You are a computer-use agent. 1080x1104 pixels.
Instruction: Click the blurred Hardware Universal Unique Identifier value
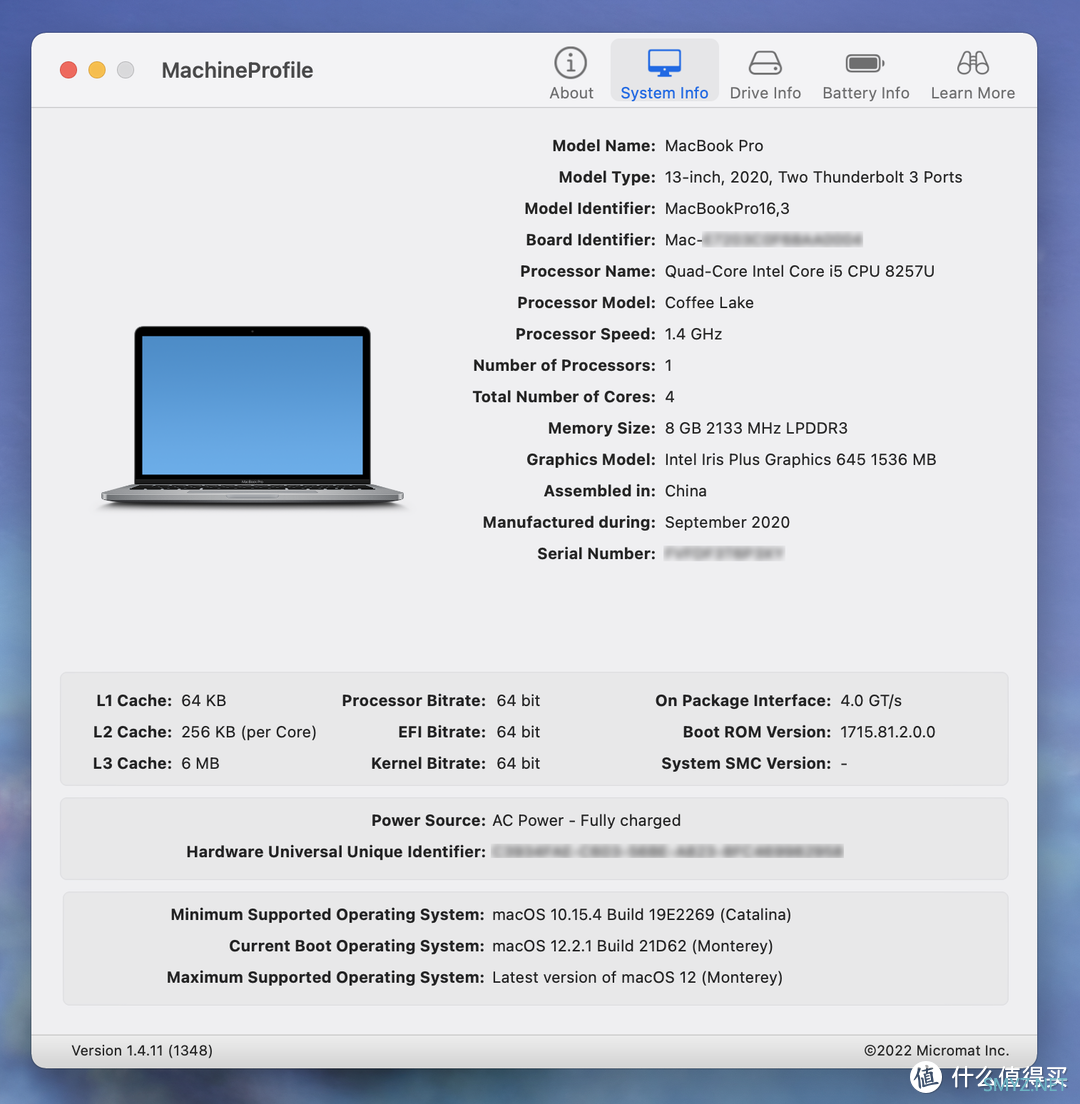(x=667, y=852)
